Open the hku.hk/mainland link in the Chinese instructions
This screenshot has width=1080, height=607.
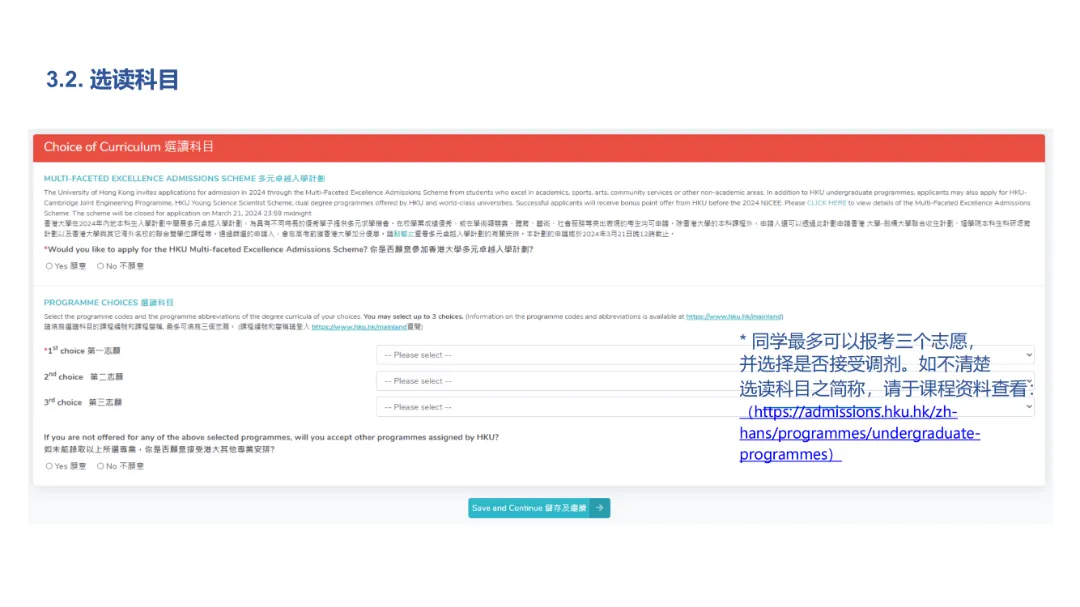[345, 326]
